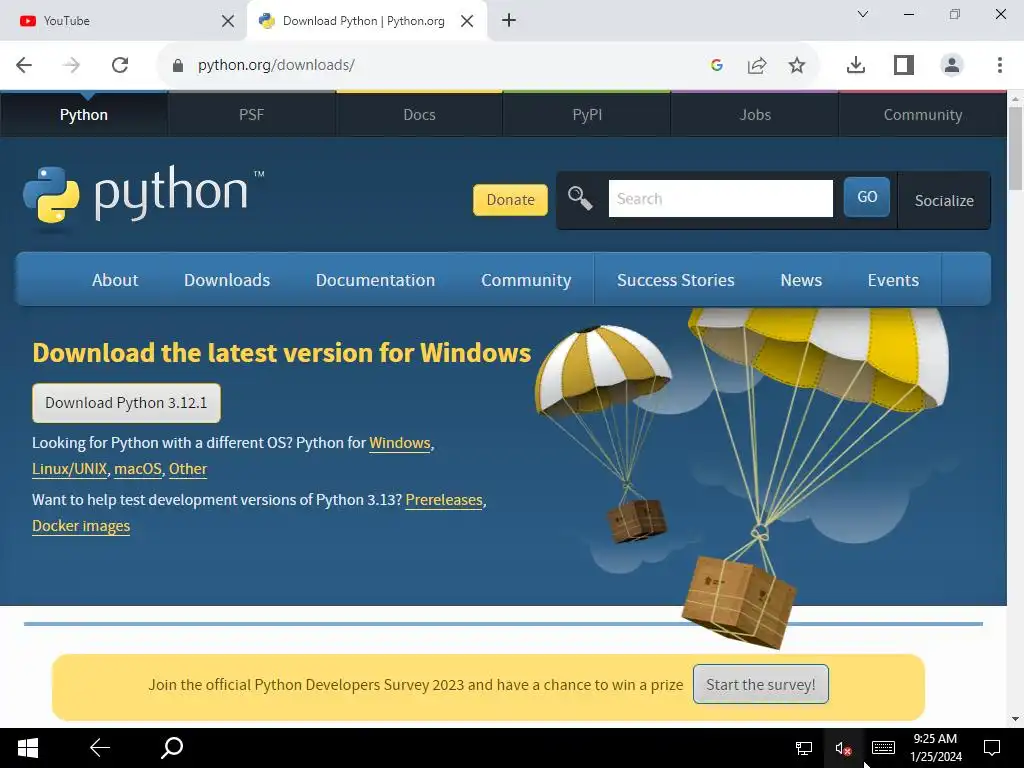Click the muted speaker tray icon

(843, 748)
